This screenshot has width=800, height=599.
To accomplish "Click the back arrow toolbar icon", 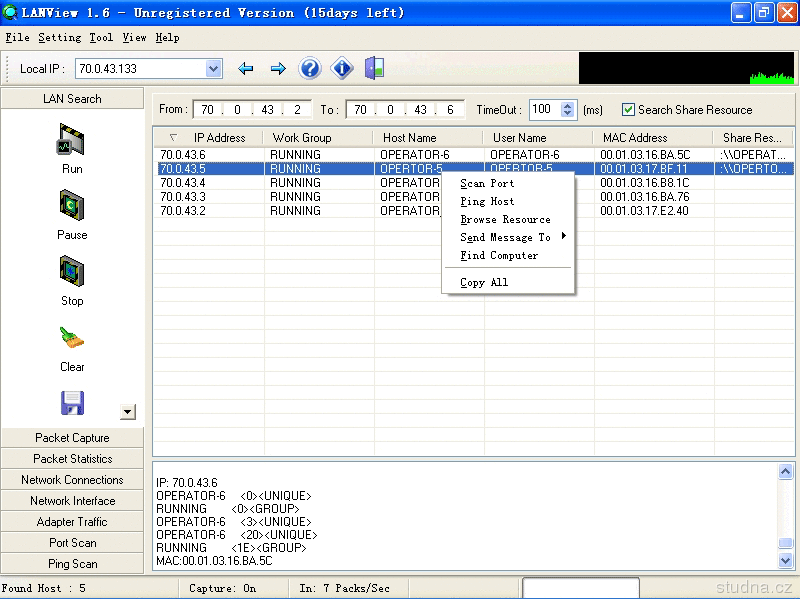I will 246,69.
